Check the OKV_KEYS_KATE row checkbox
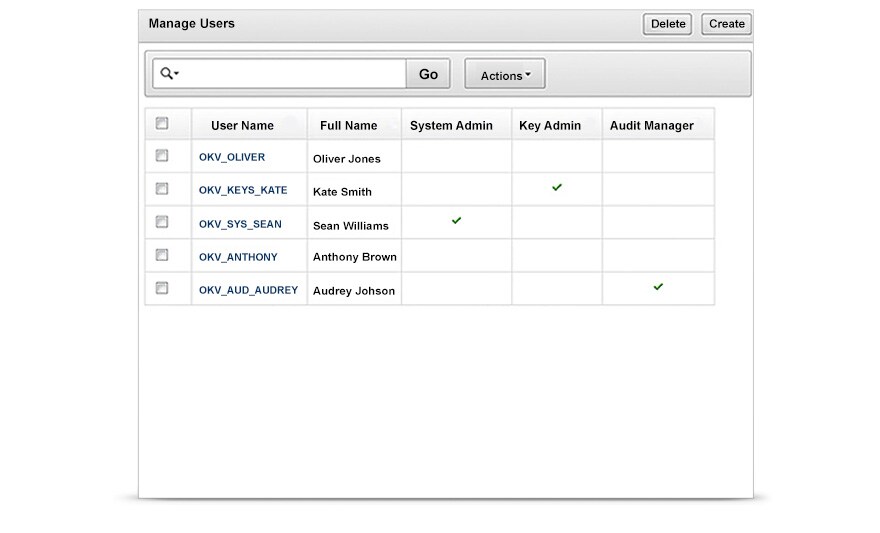The width and height of the screenshot is (880, 533). [162, 188]
